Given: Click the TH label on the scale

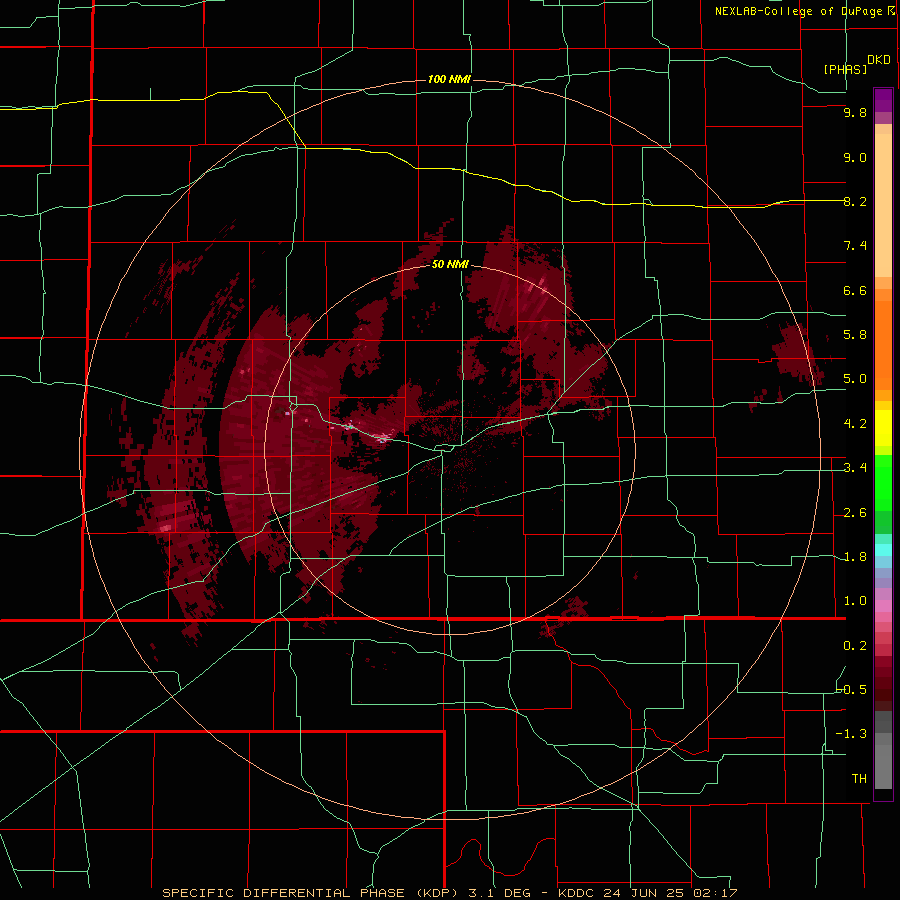Looking at the screenshot, I should 859,779.
